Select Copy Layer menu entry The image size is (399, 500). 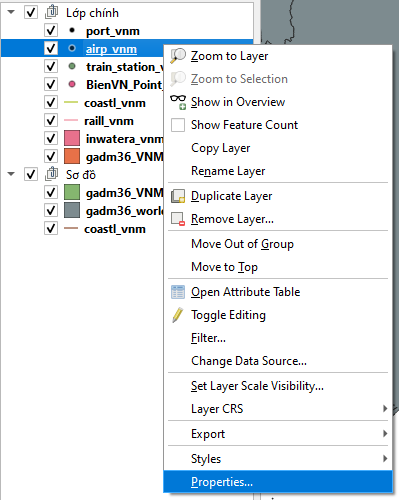pos(278,148)
